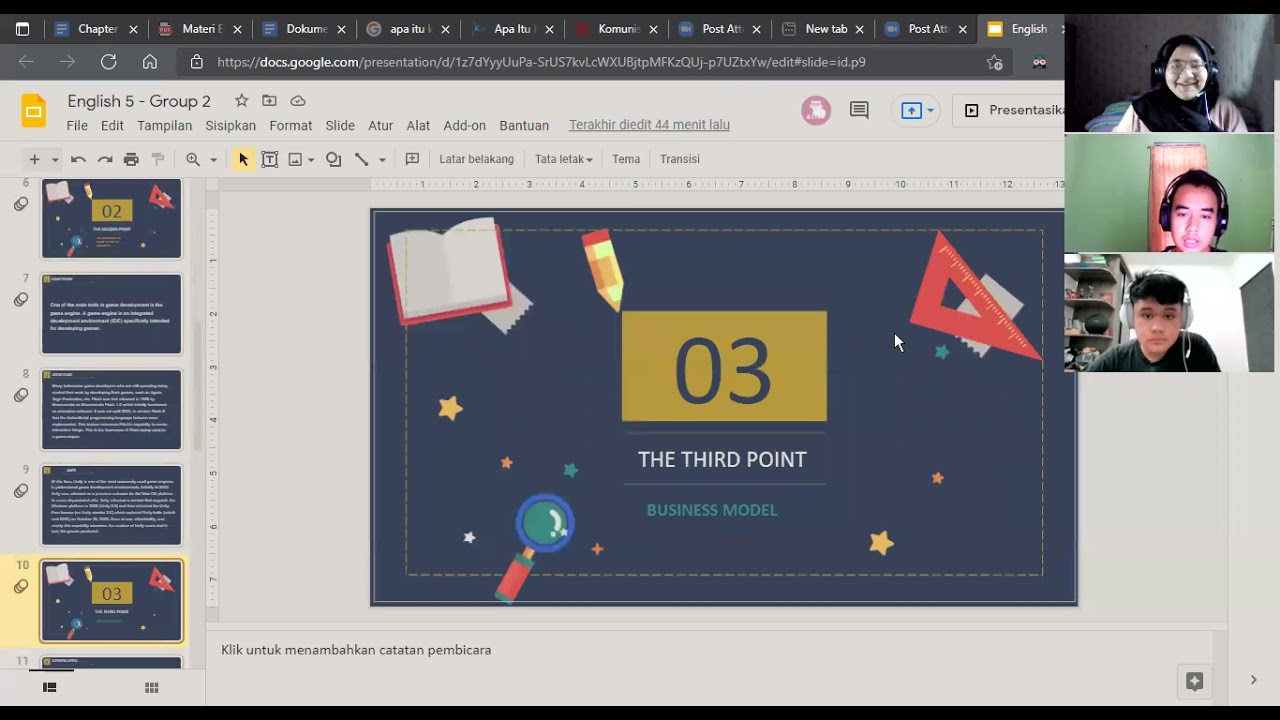Screen dimensions: 1280x720
Task: Undo the last action
Action: pyautogui.click(x=78, y=159)
